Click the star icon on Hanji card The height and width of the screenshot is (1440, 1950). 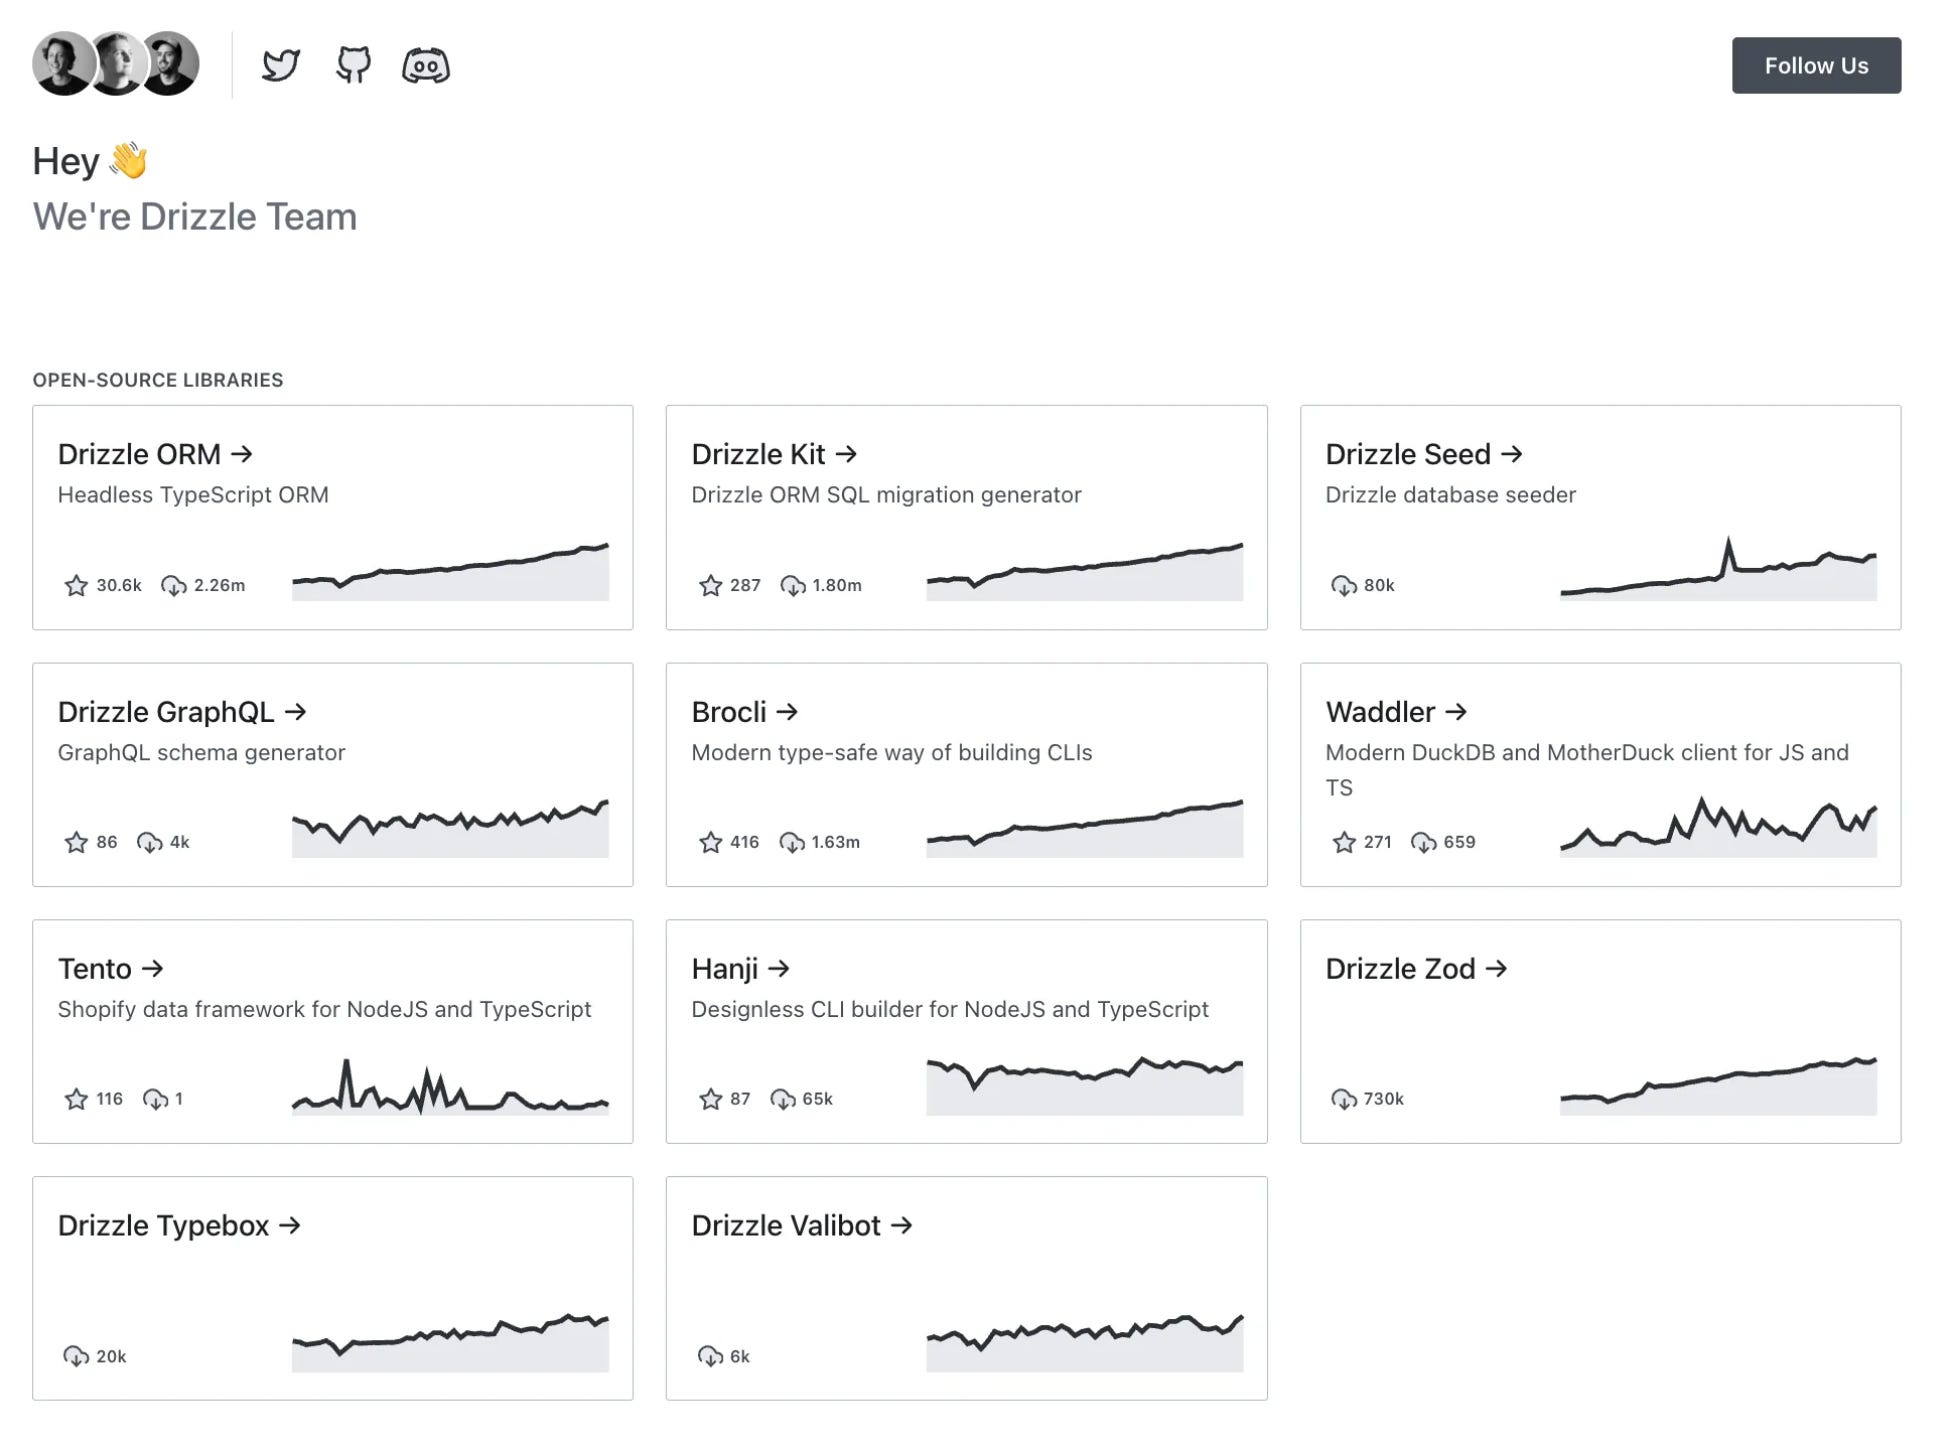(710, 1100)
